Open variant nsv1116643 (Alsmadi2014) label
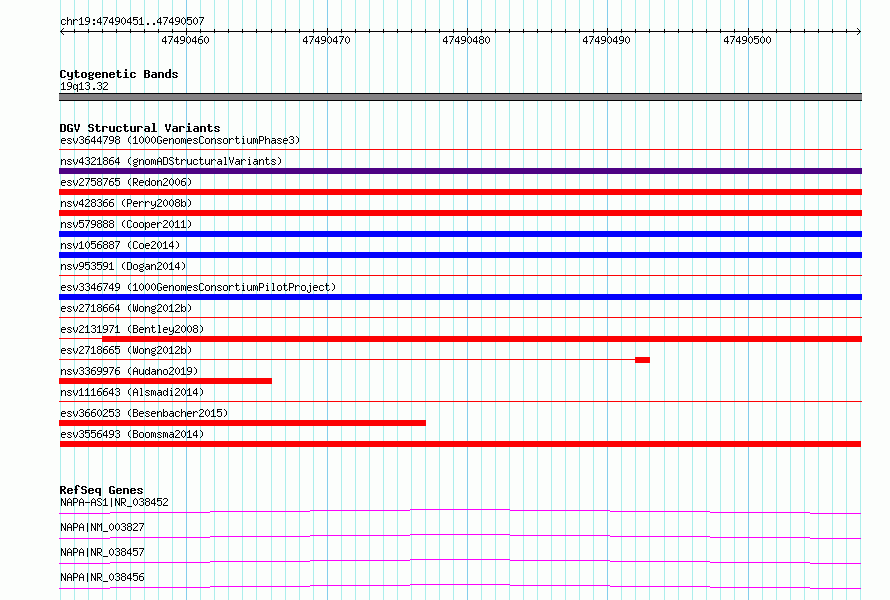 (x=132, y=392)
